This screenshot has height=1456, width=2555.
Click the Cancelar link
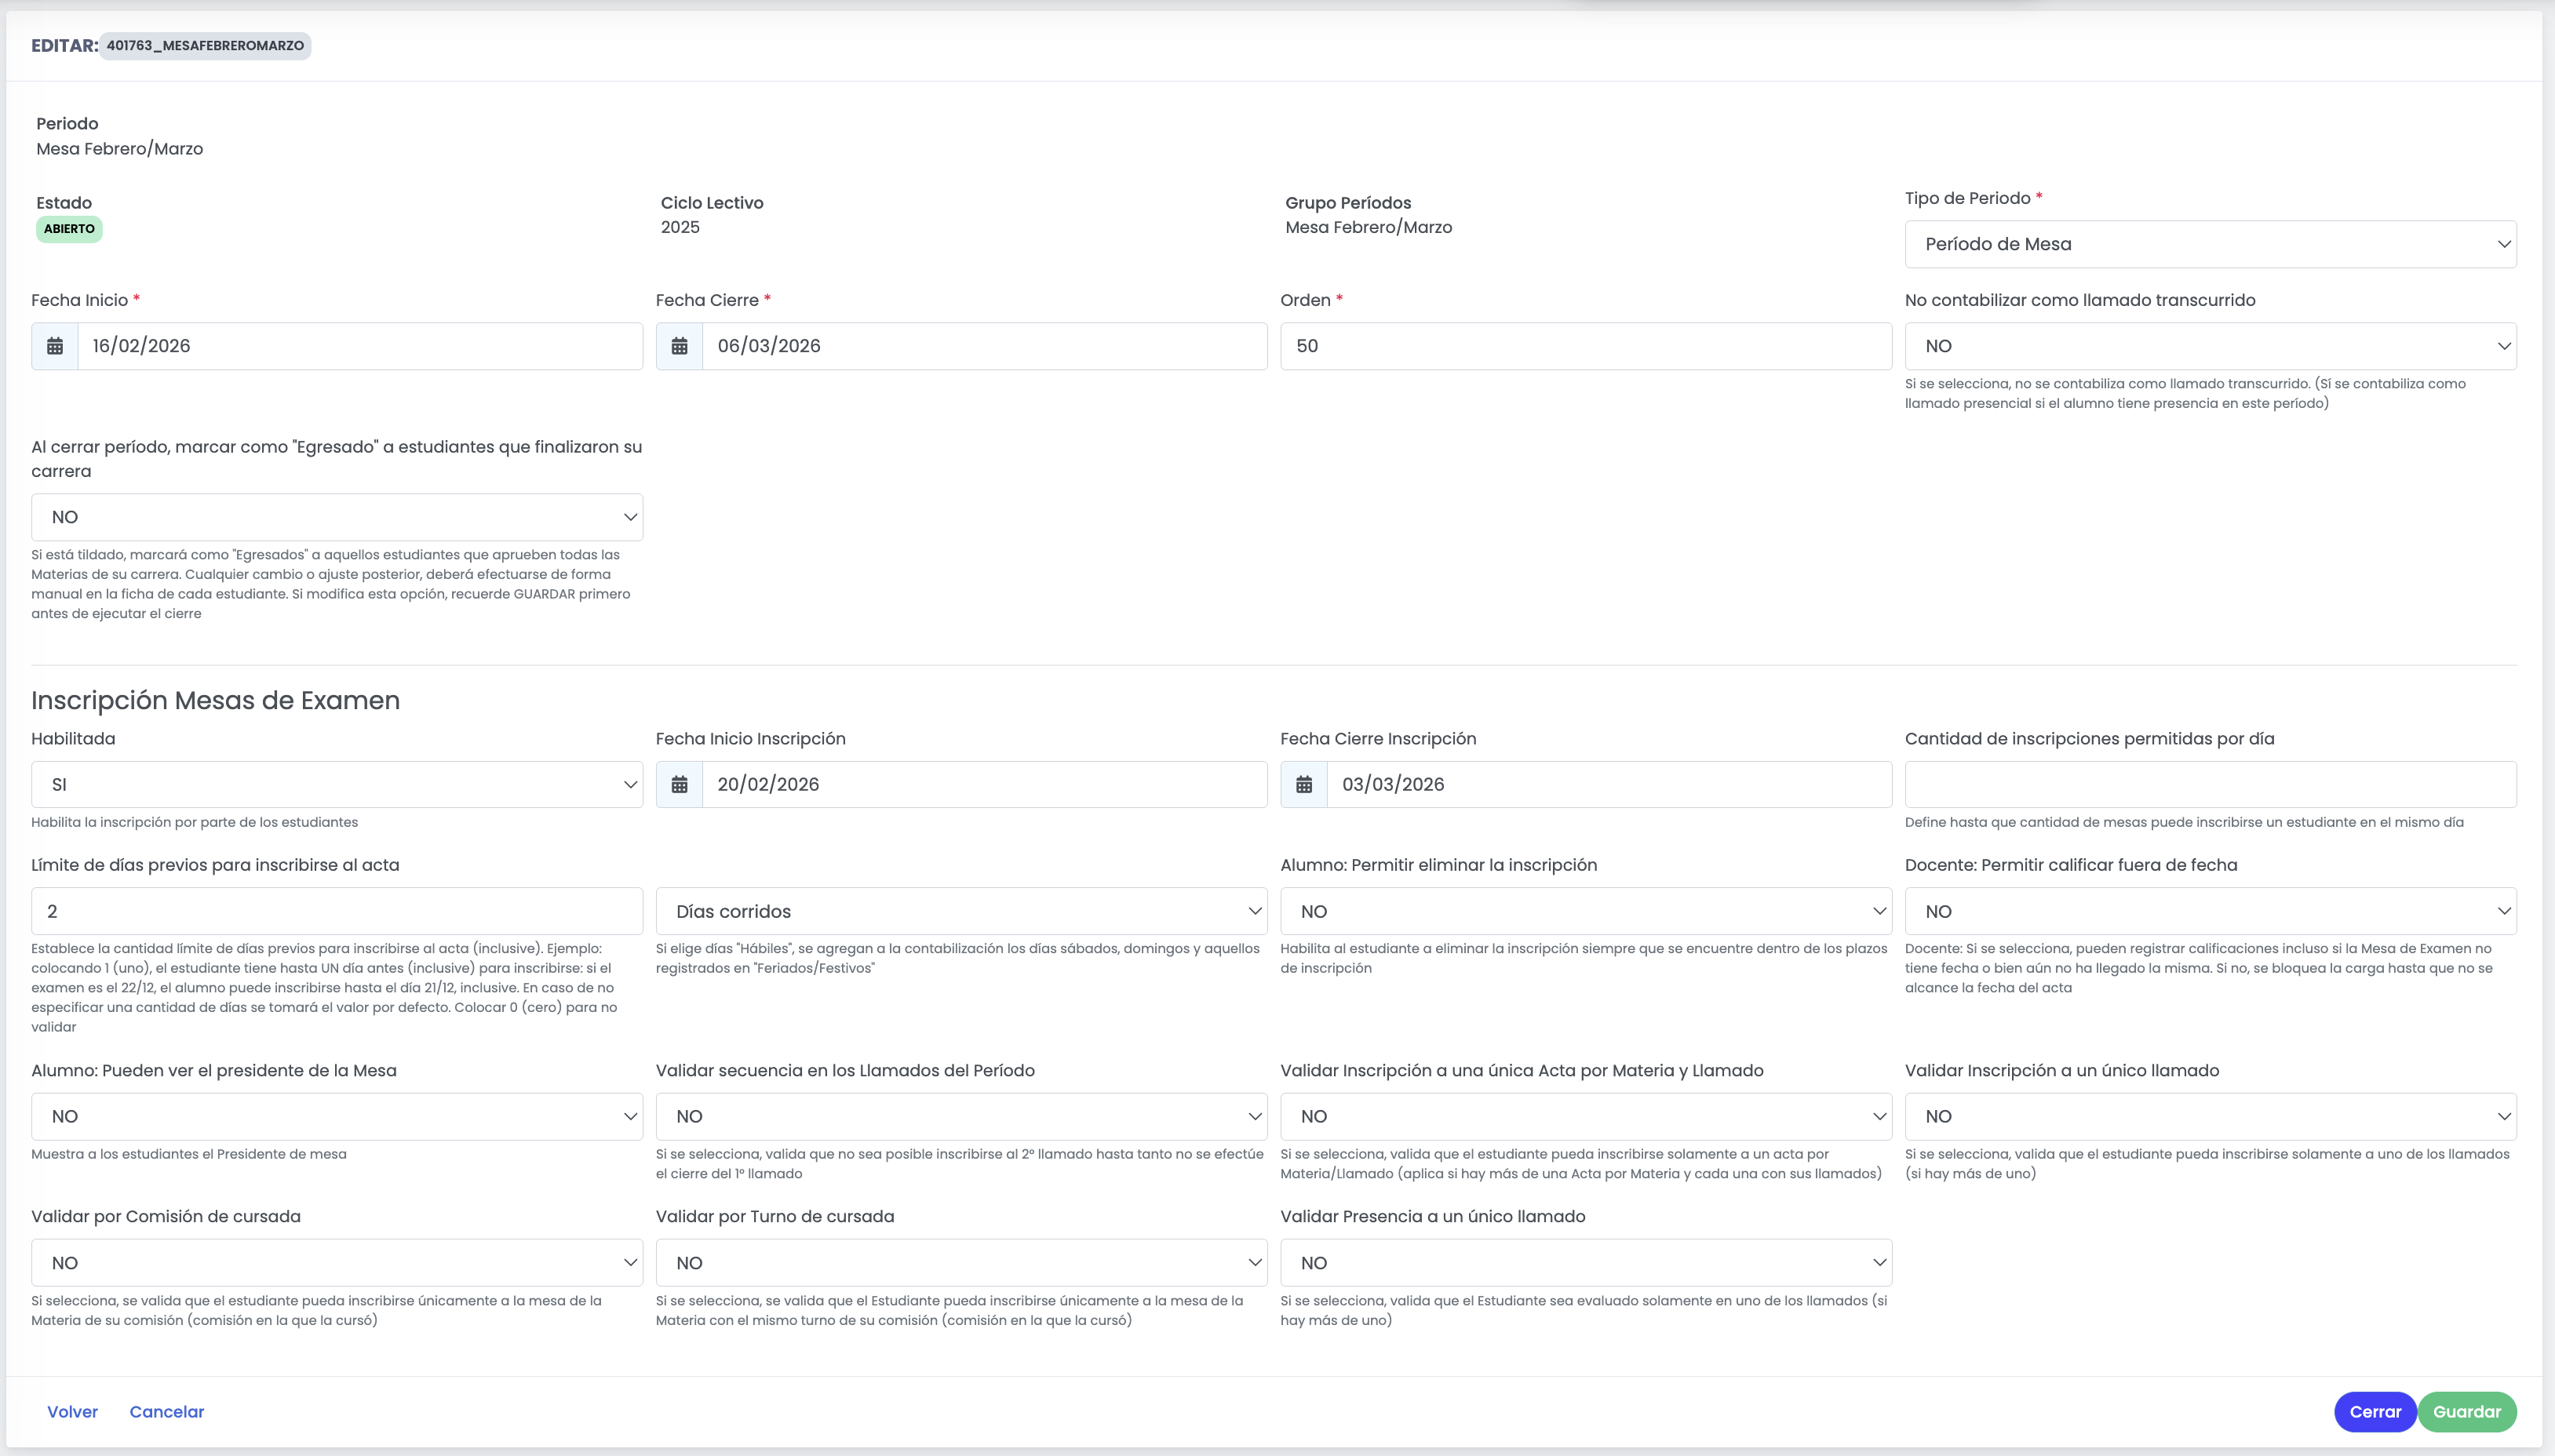tap(167, 1412)
